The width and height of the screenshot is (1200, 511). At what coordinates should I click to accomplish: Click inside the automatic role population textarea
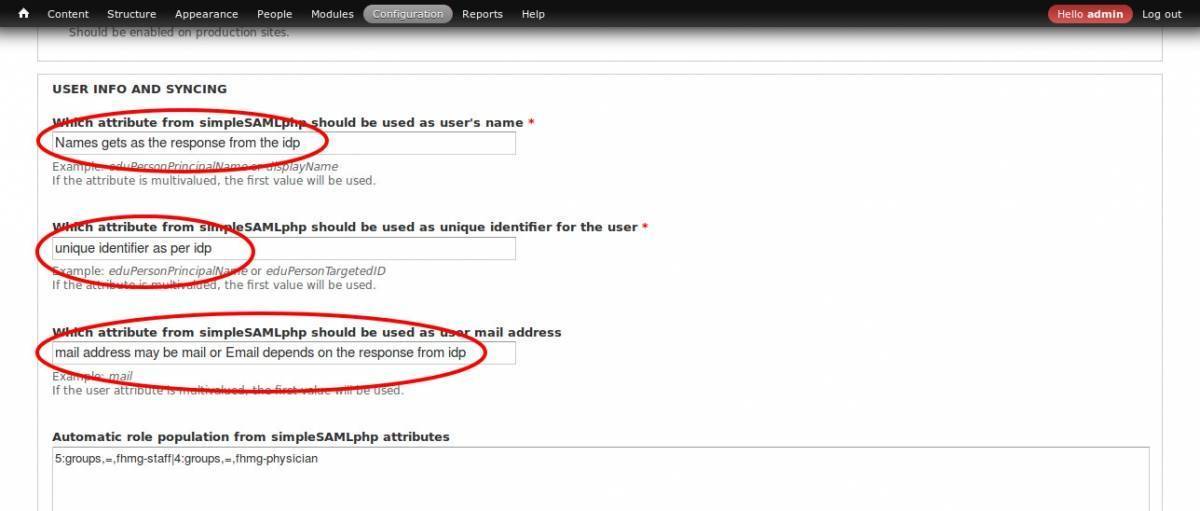[x=600, y=480]
